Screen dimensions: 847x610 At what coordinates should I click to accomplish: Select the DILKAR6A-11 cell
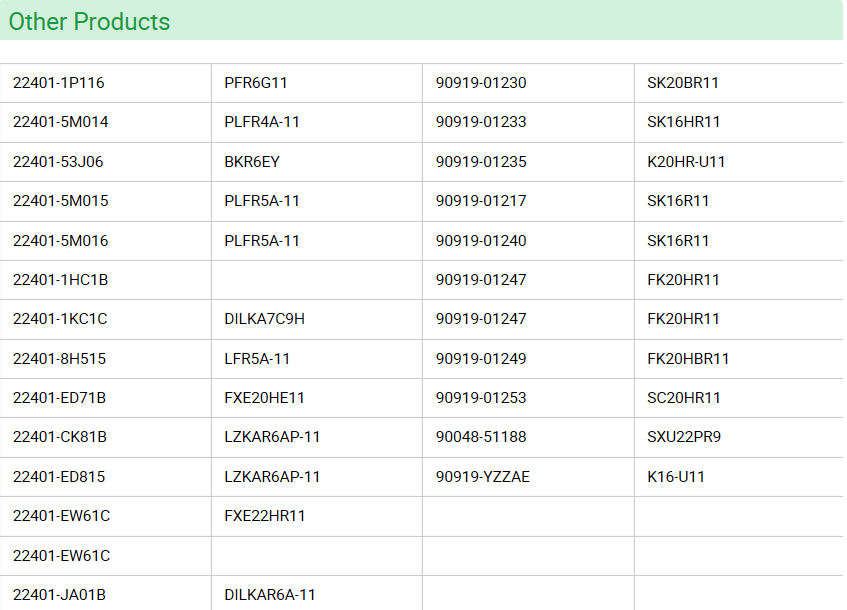click(x=270, y=594)
